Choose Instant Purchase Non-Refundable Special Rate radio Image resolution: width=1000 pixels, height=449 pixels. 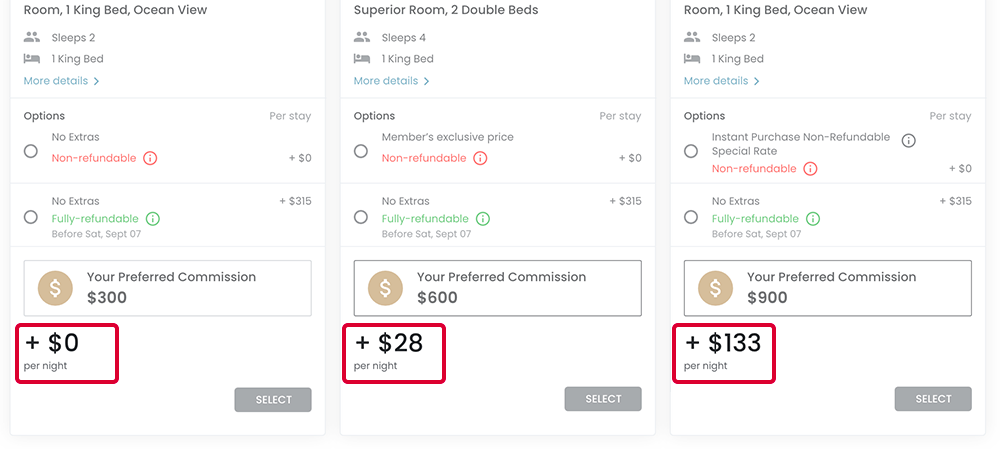point(691,151)
